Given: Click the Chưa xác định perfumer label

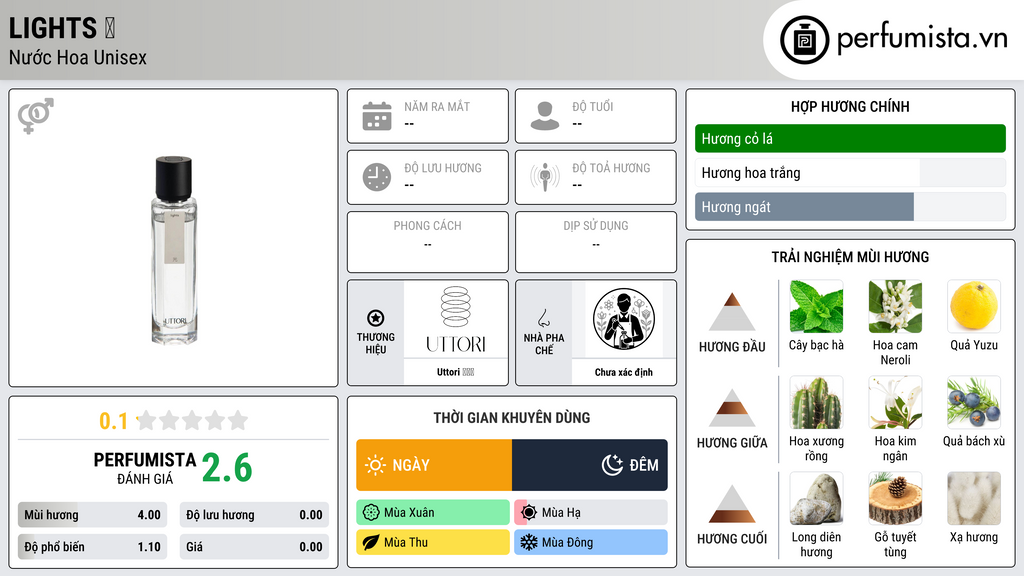Looking at the screenshot, I should [624, 372].
